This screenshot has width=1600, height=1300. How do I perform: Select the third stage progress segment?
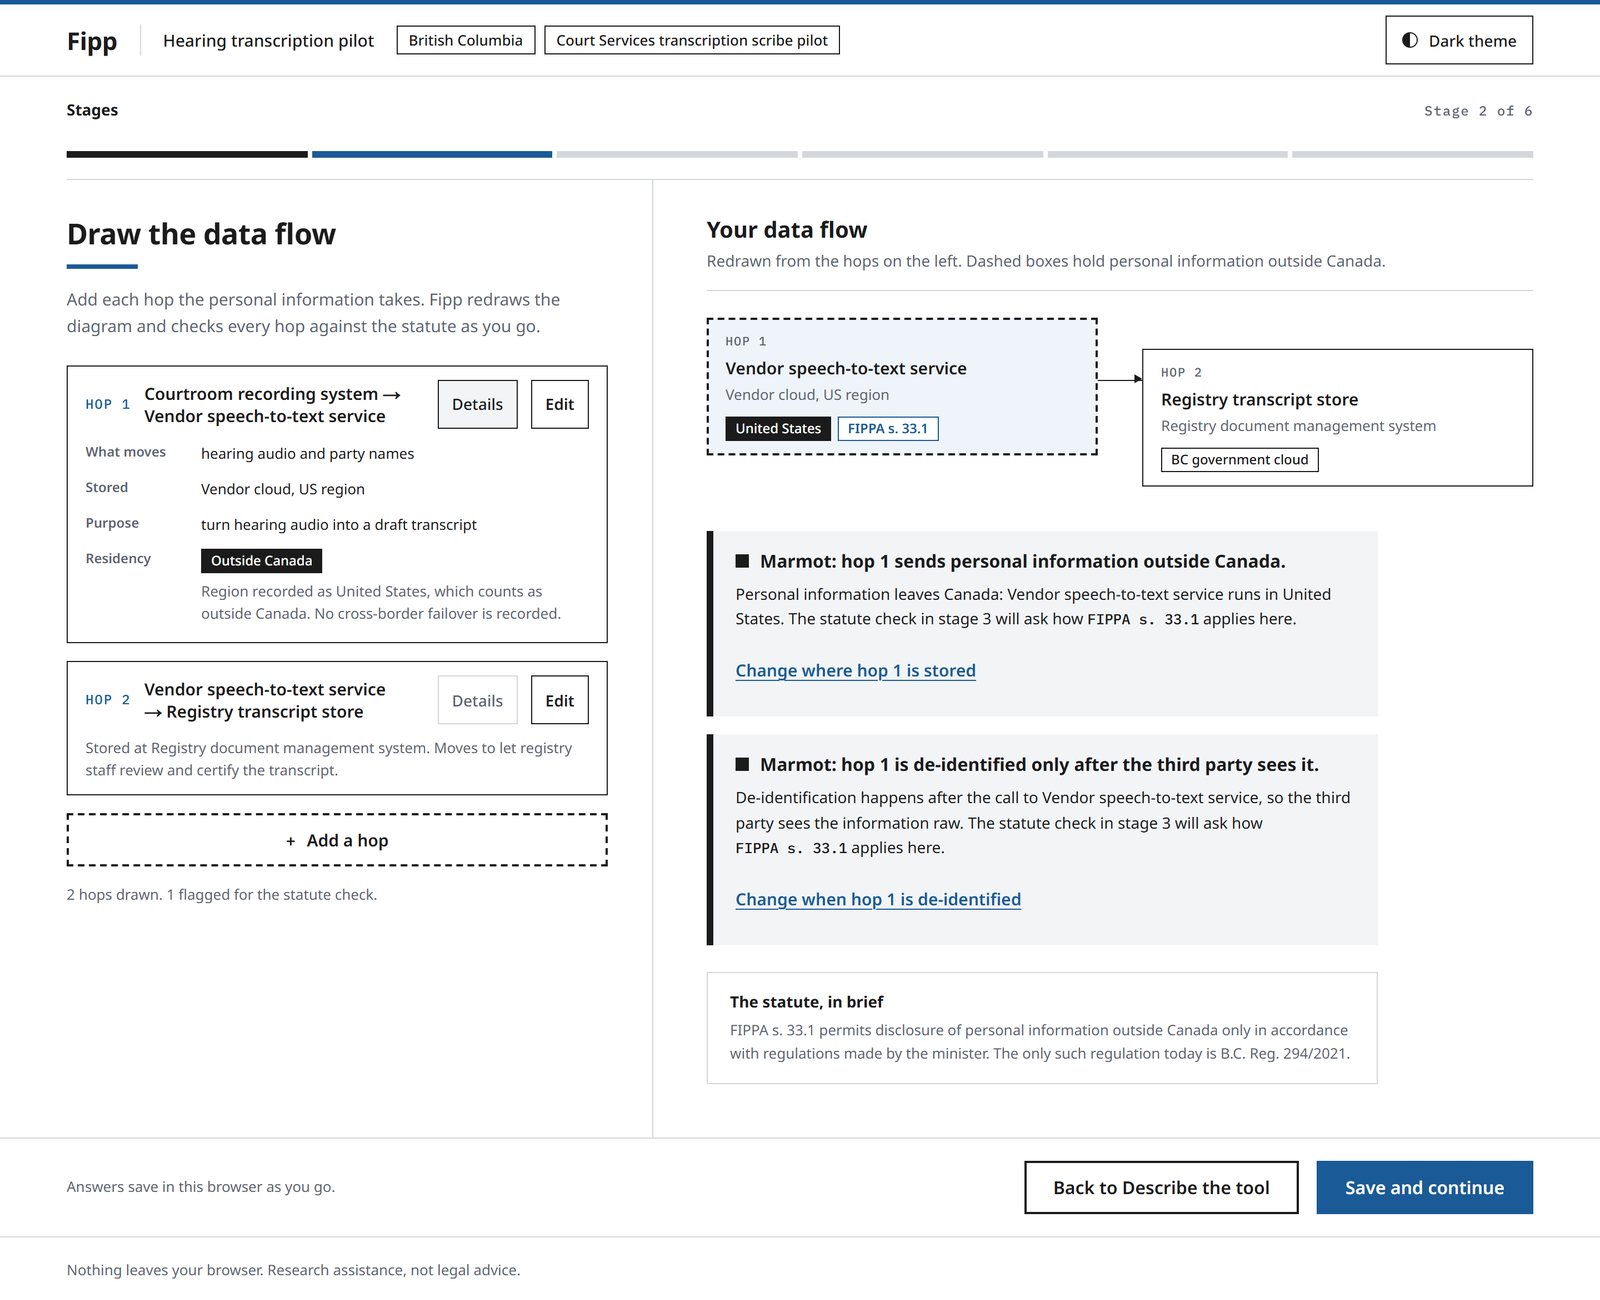[x=677, y=154]
